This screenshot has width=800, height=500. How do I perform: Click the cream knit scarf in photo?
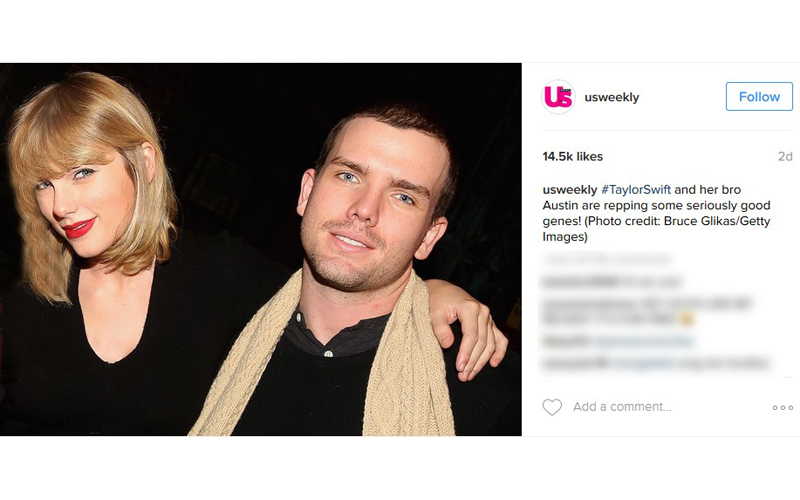(408, 367)
